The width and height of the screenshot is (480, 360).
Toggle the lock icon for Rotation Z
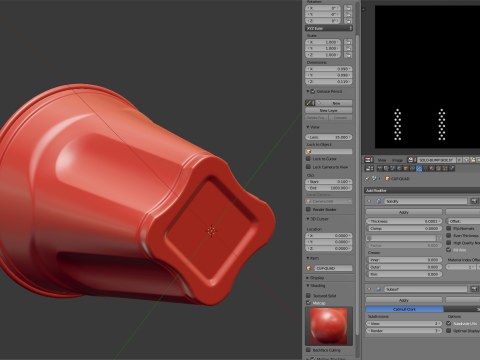(348, 21)
